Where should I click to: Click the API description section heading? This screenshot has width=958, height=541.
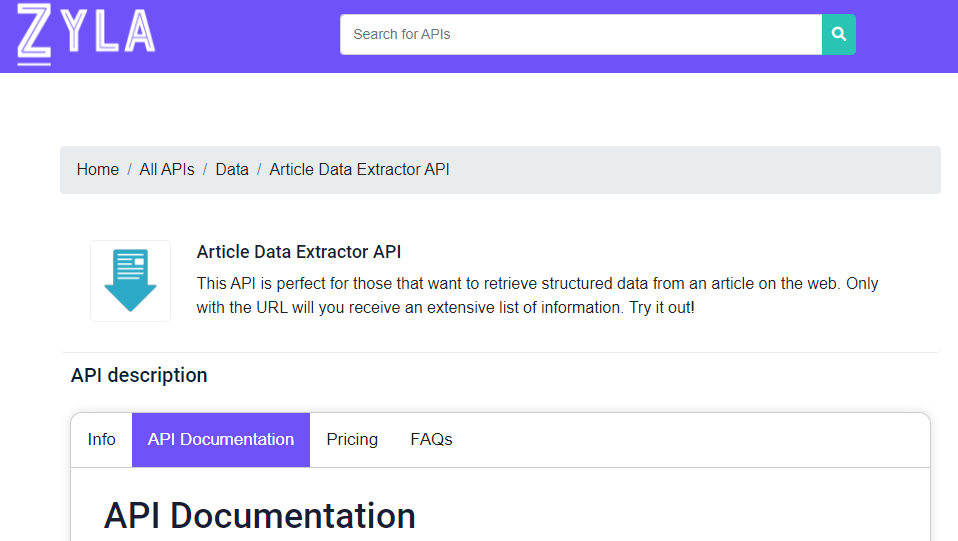(139, 375)
